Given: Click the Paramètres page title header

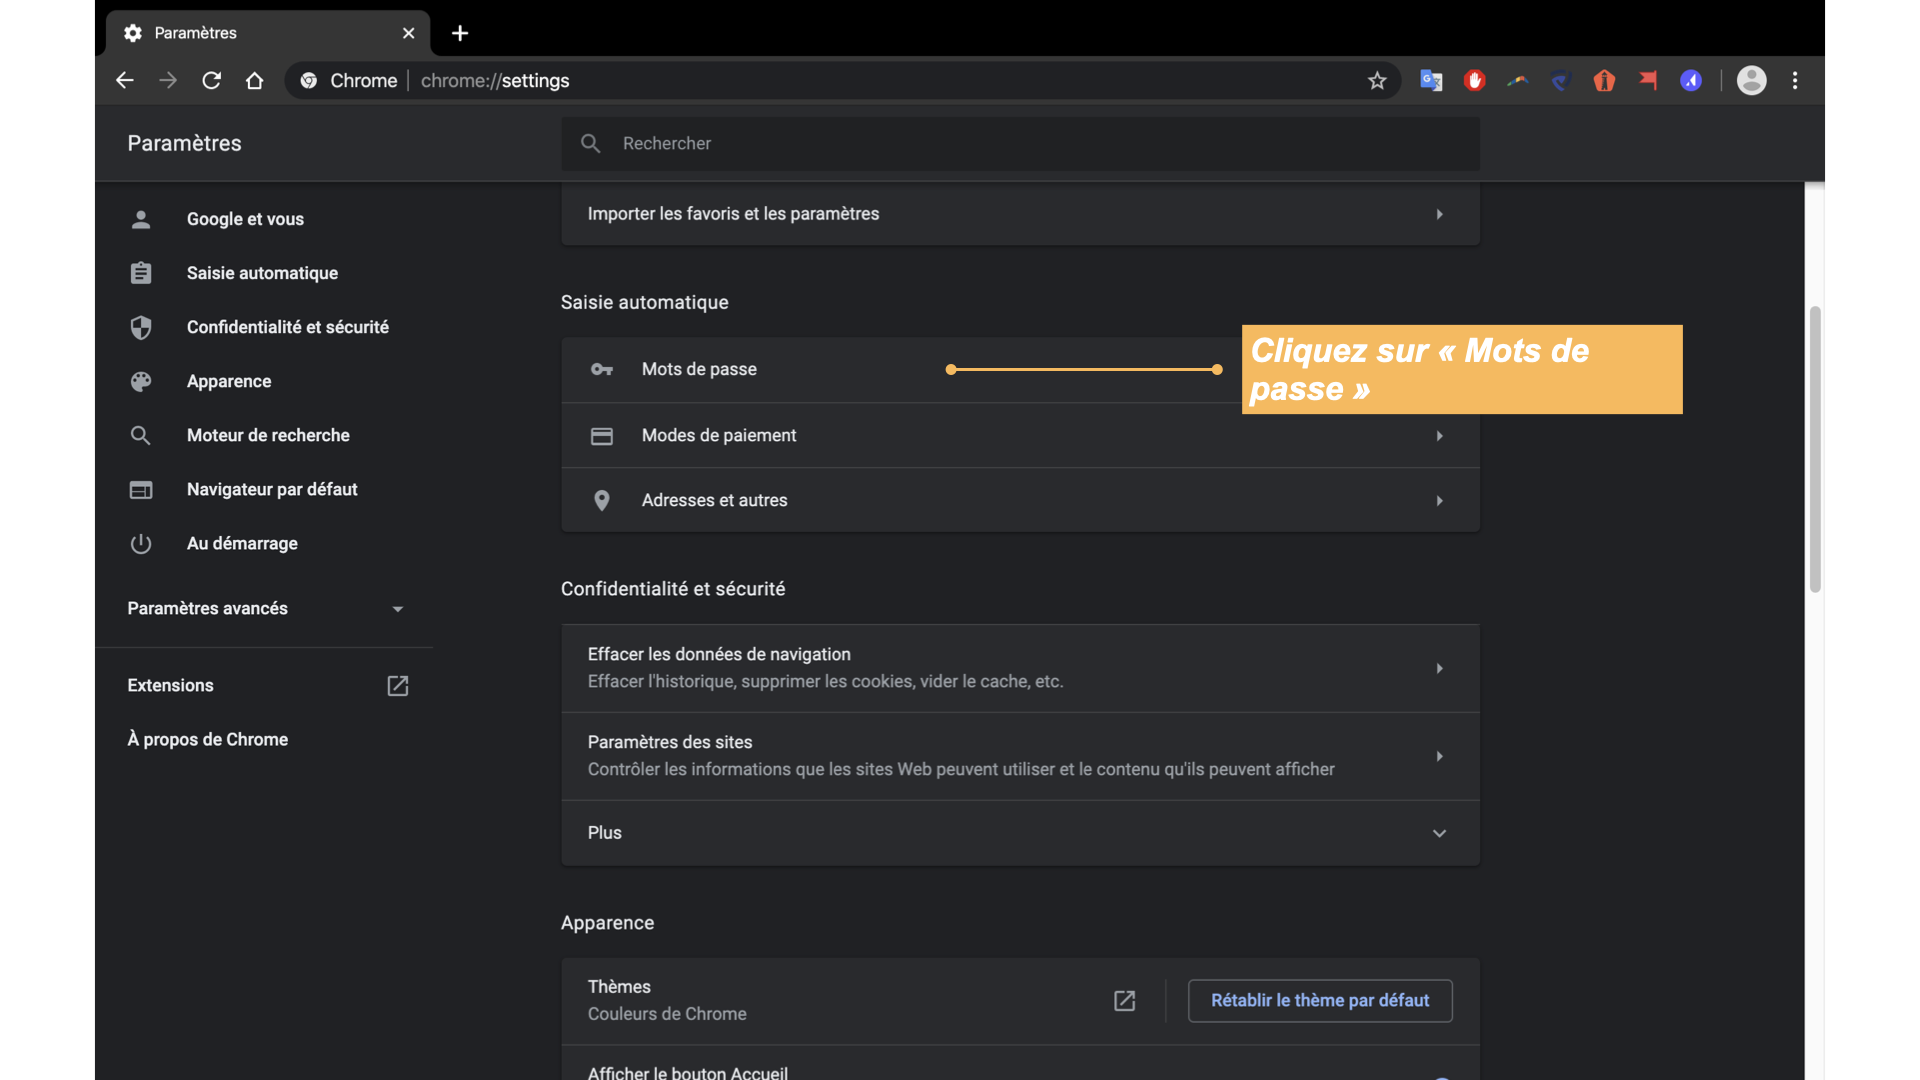Looking at the screenshot, I should pos(184,143).
